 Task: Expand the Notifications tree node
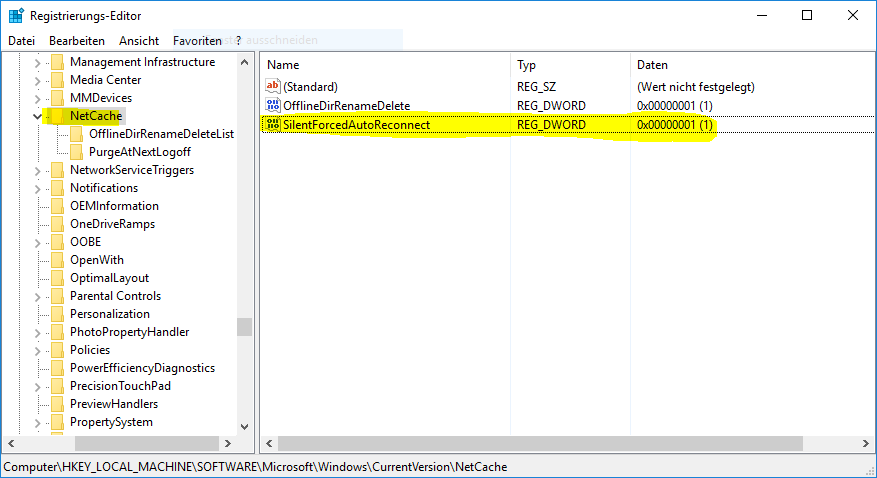(37, 188)
